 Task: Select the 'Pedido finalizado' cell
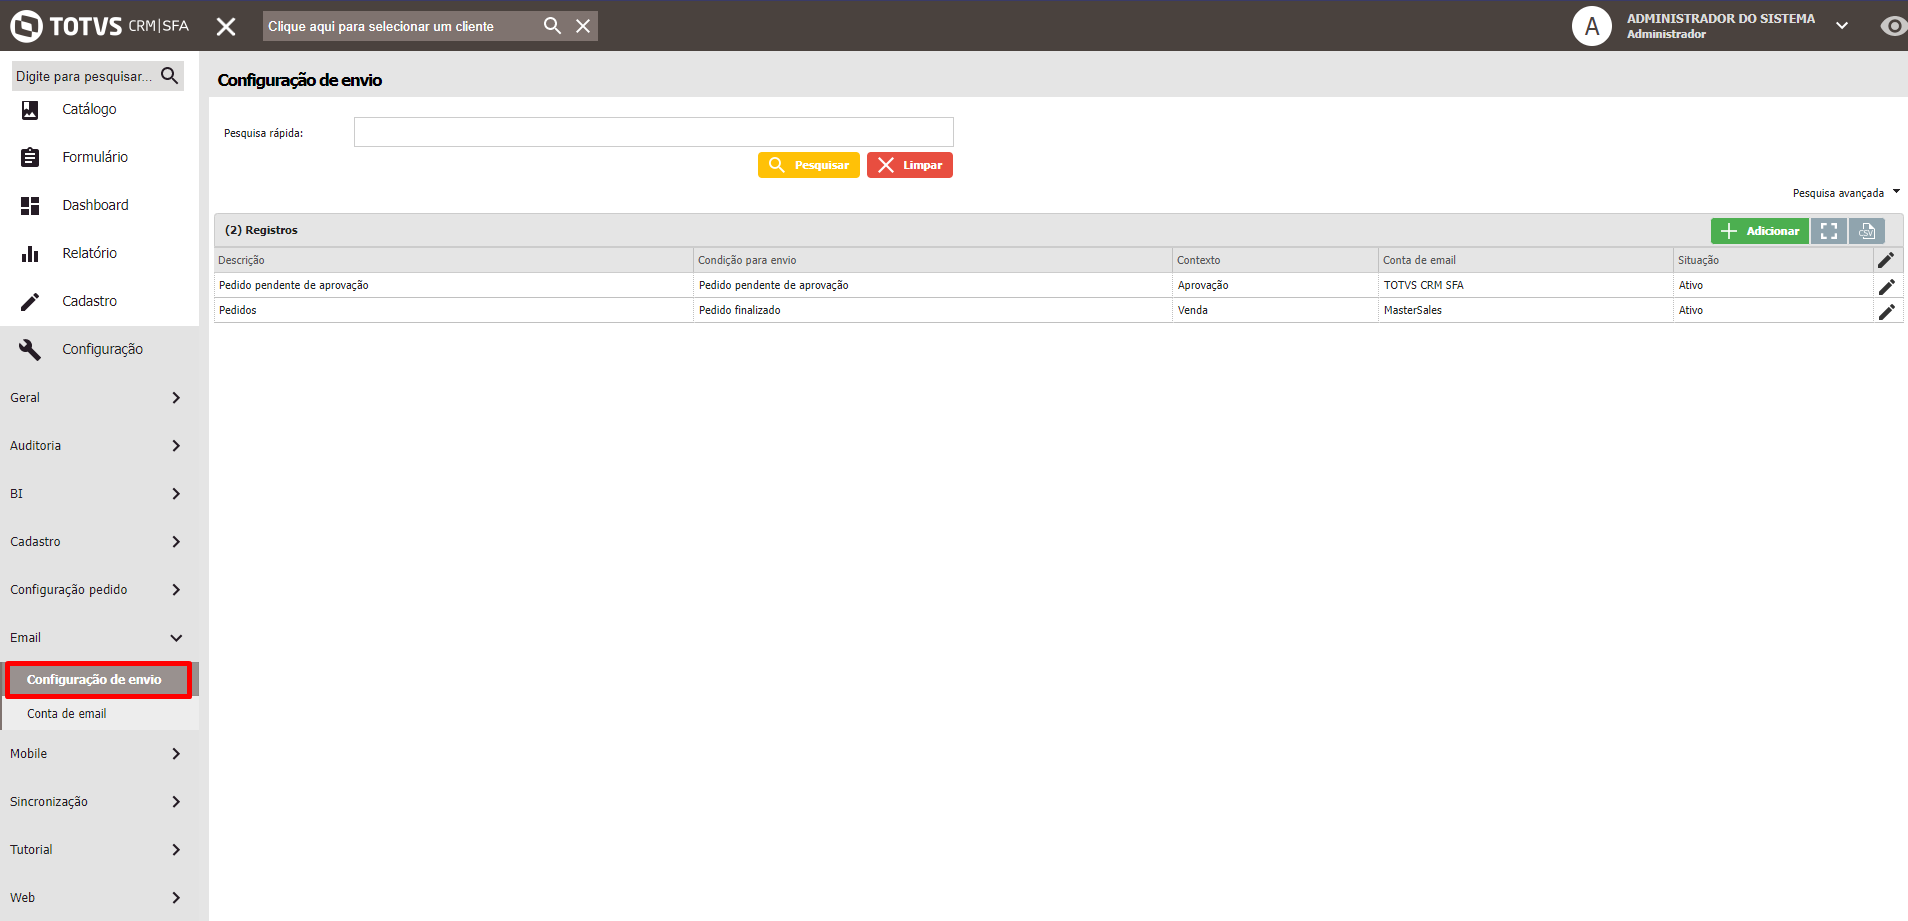coord(932,310)
